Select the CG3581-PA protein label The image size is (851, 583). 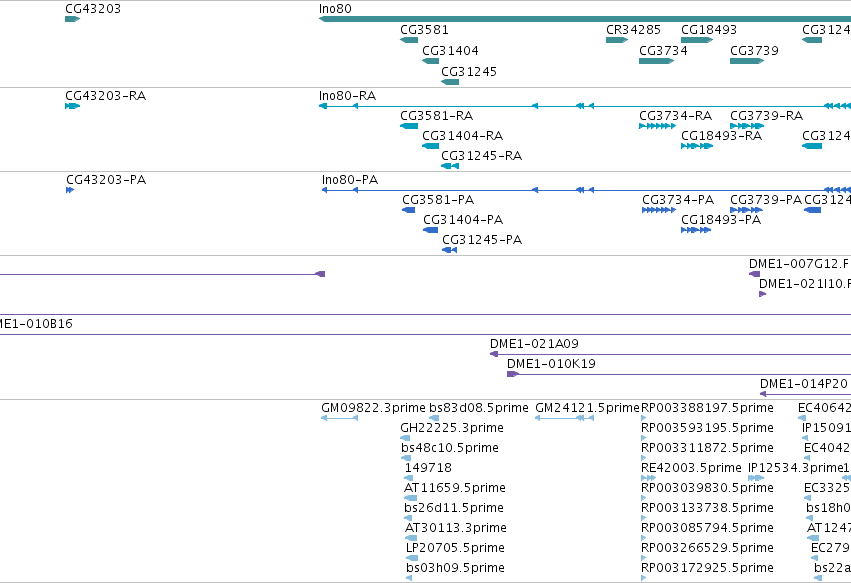pos(439,200)
